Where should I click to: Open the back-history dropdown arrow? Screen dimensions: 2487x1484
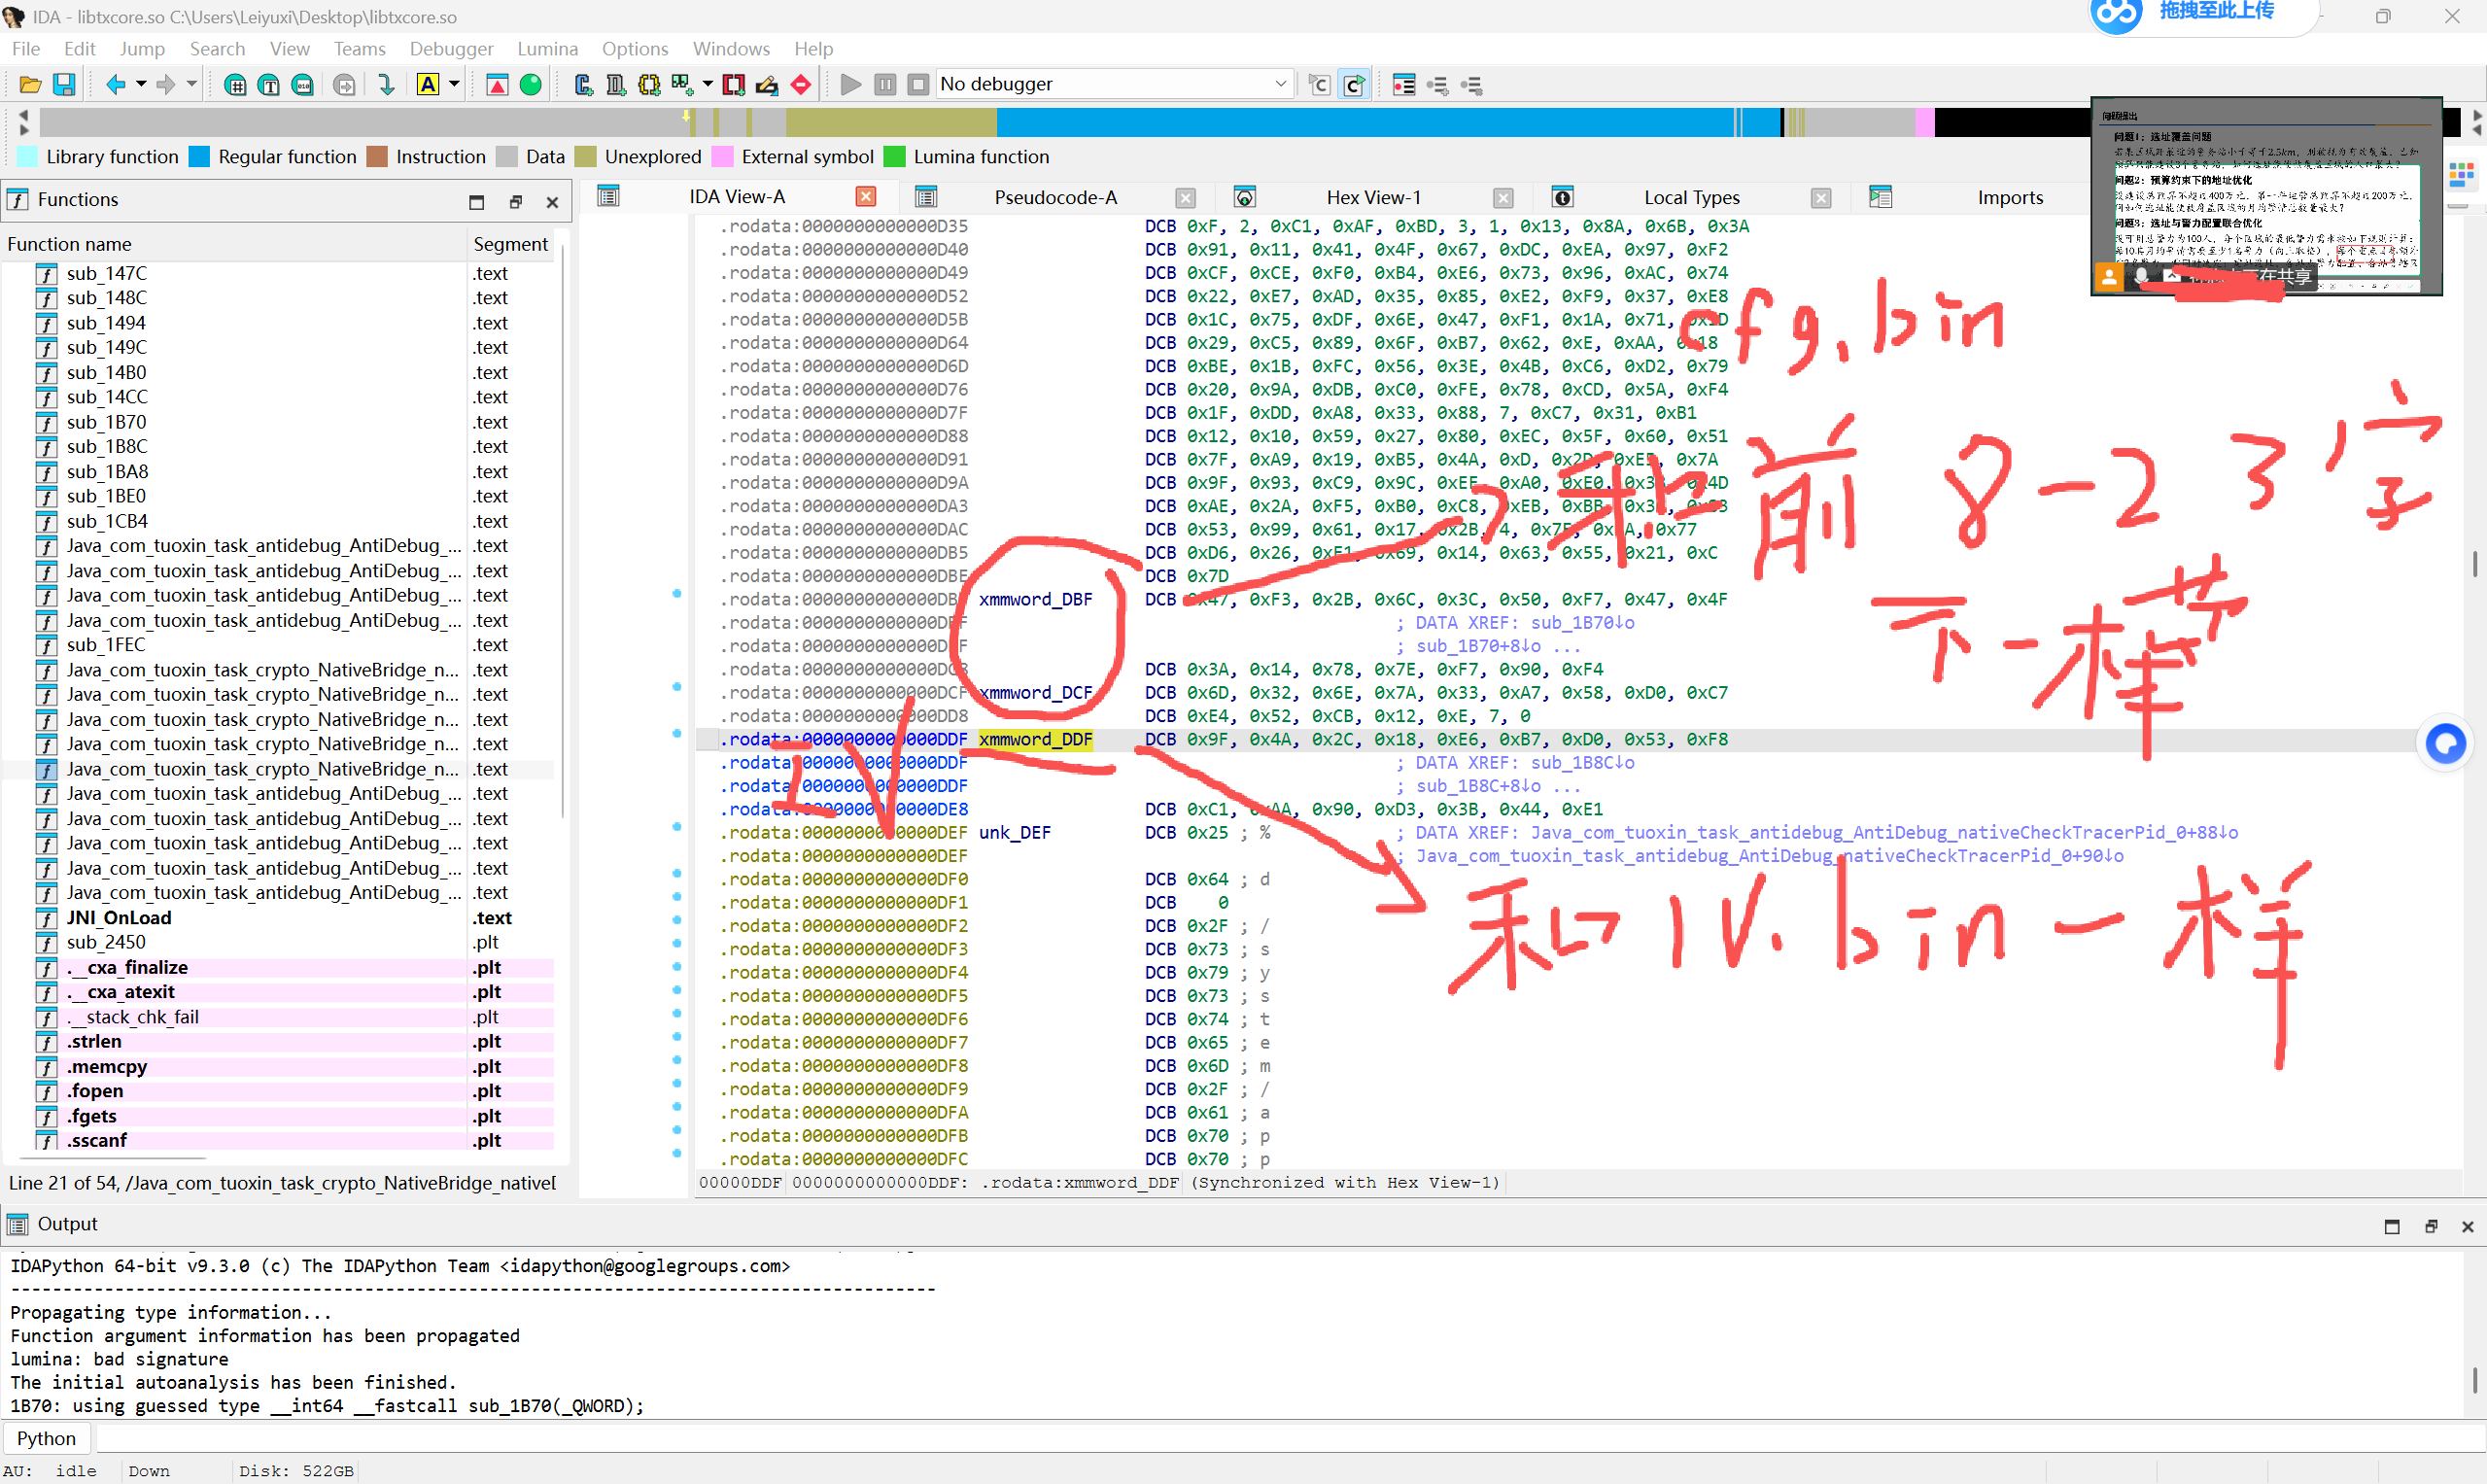[141, 85]
